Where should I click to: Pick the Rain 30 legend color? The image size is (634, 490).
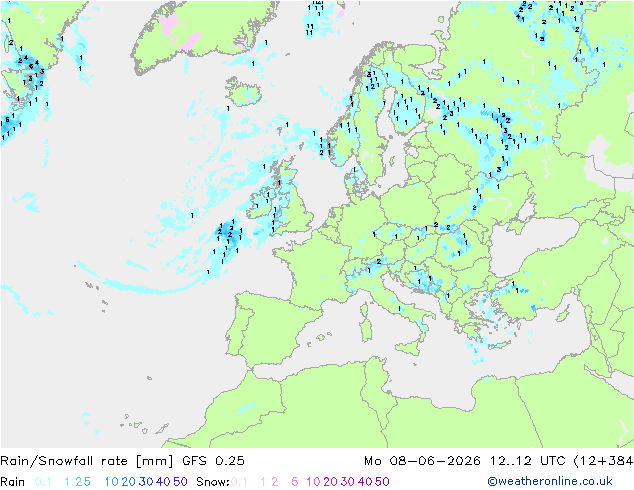146,482
